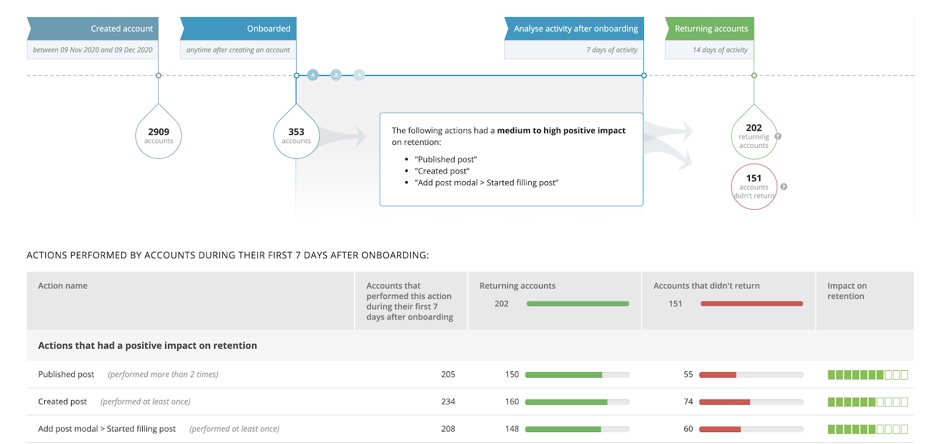This screenshot has width=936, height=444.
Task: Select the darkest A action marker on timeline
Action: point(313,75)
